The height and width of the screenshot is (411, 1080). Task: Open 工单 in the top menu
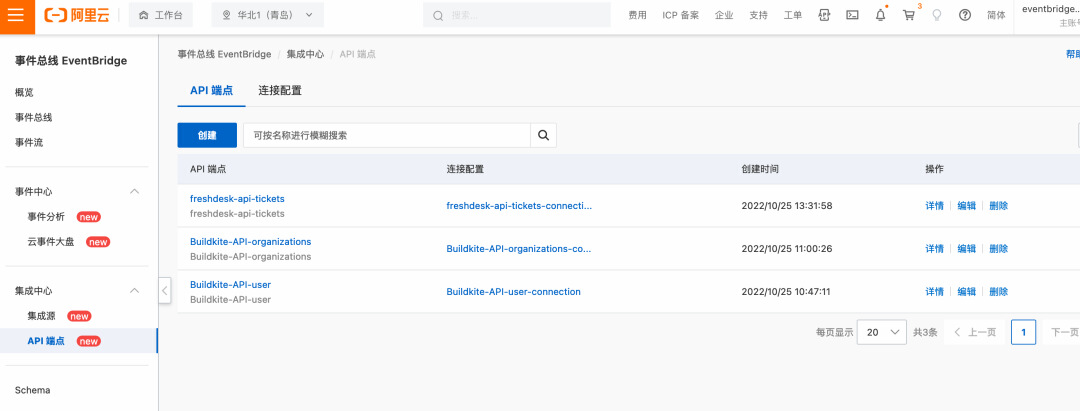pos(793,15)
